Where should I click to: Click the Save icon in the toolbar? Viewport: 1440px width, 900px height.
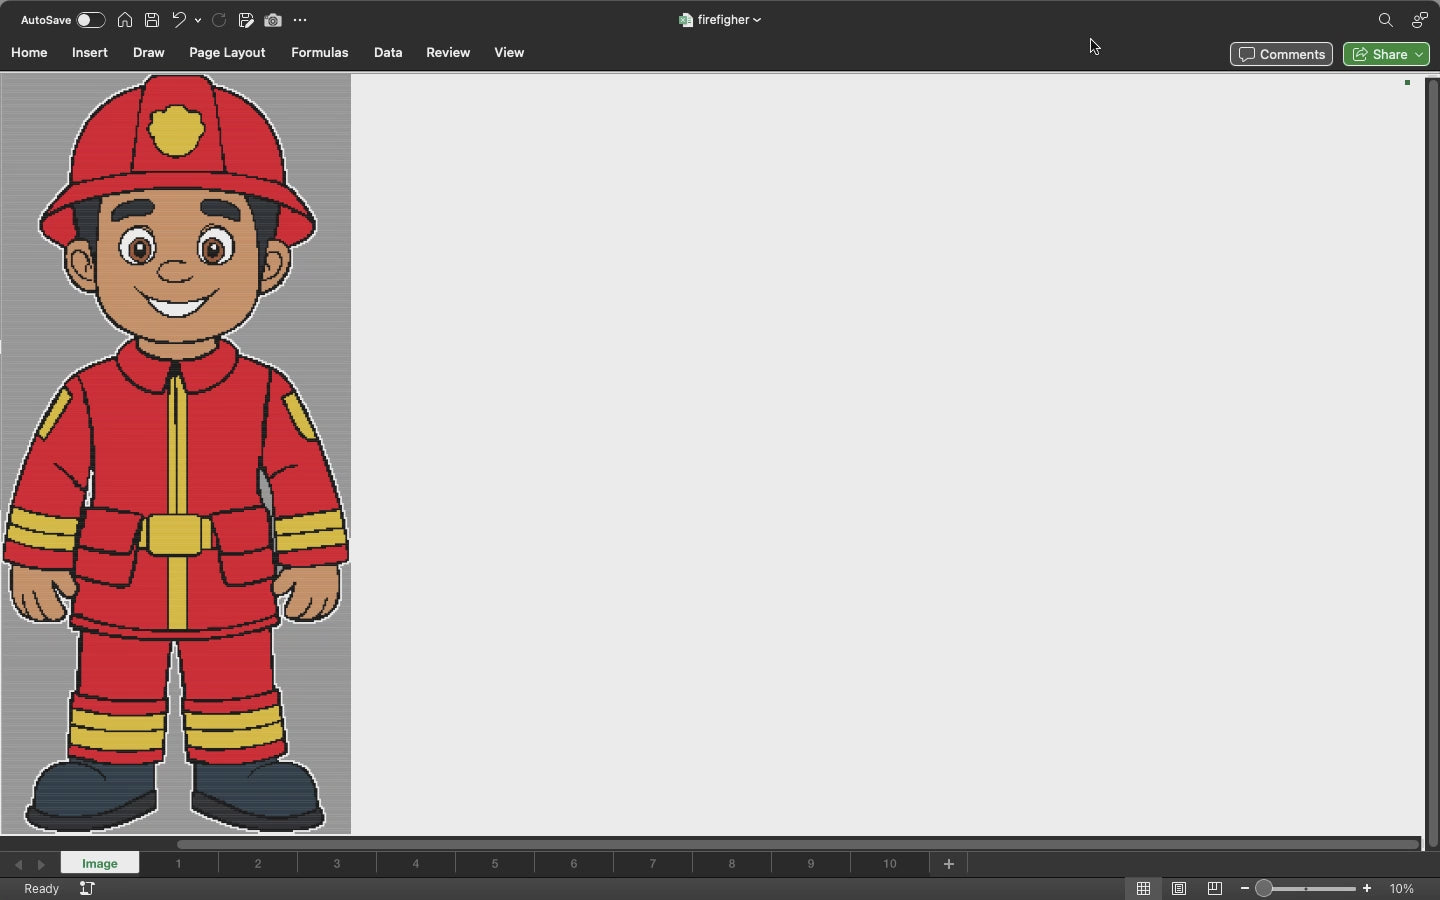[152, 20]
